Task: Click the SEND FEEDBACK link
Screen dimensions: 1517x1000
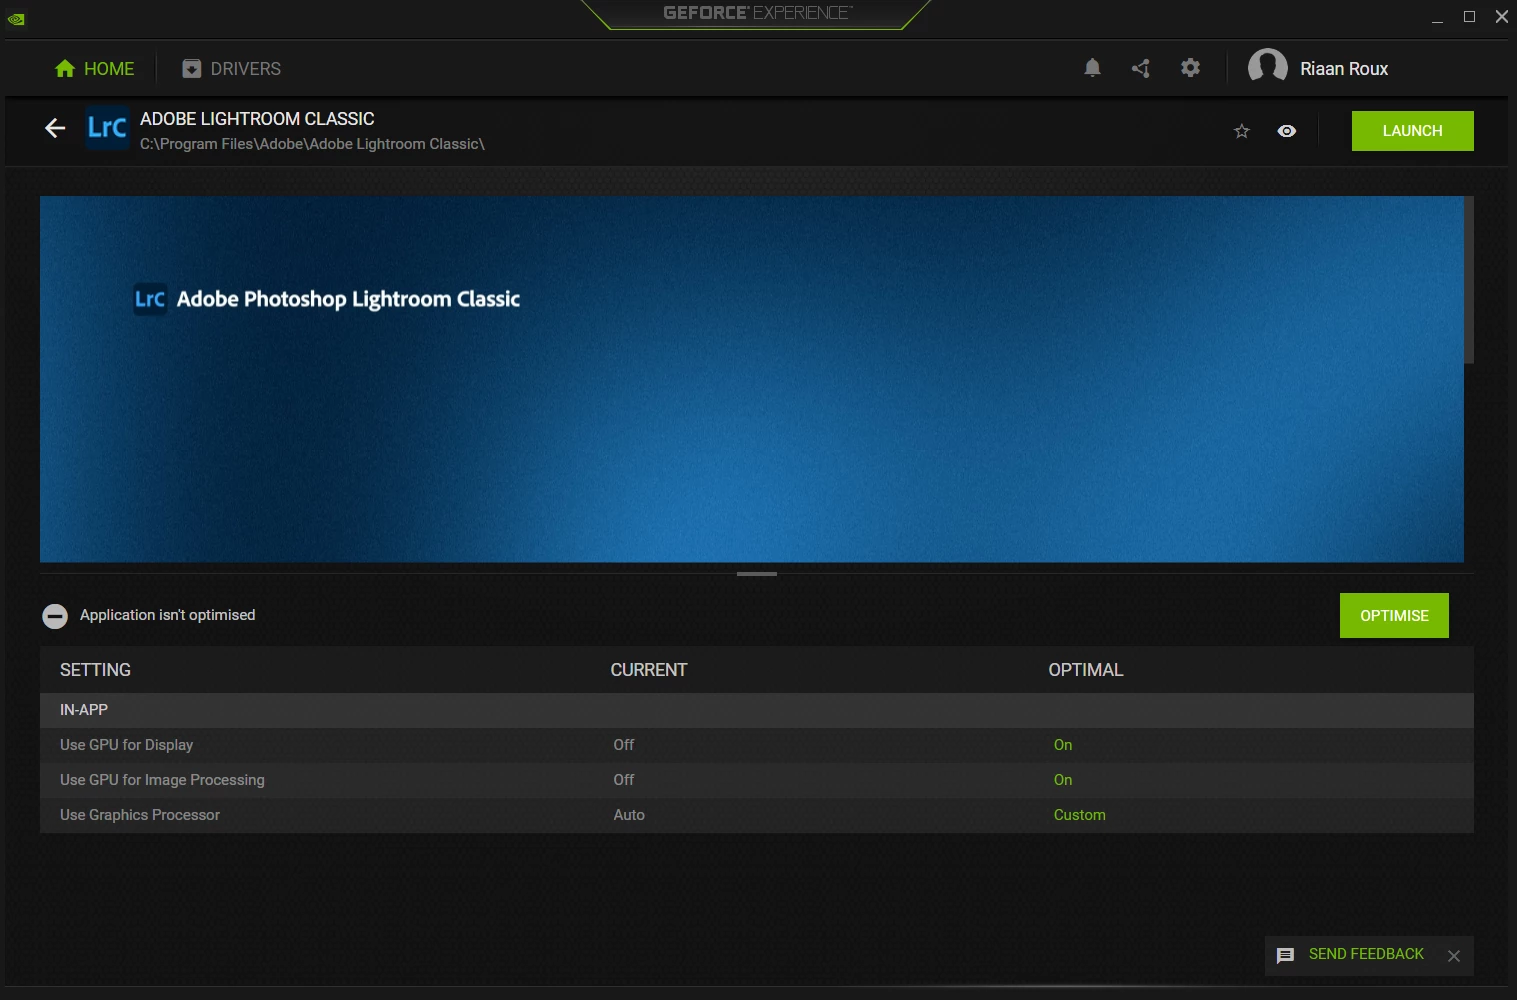Action: tap(1366, 954)
